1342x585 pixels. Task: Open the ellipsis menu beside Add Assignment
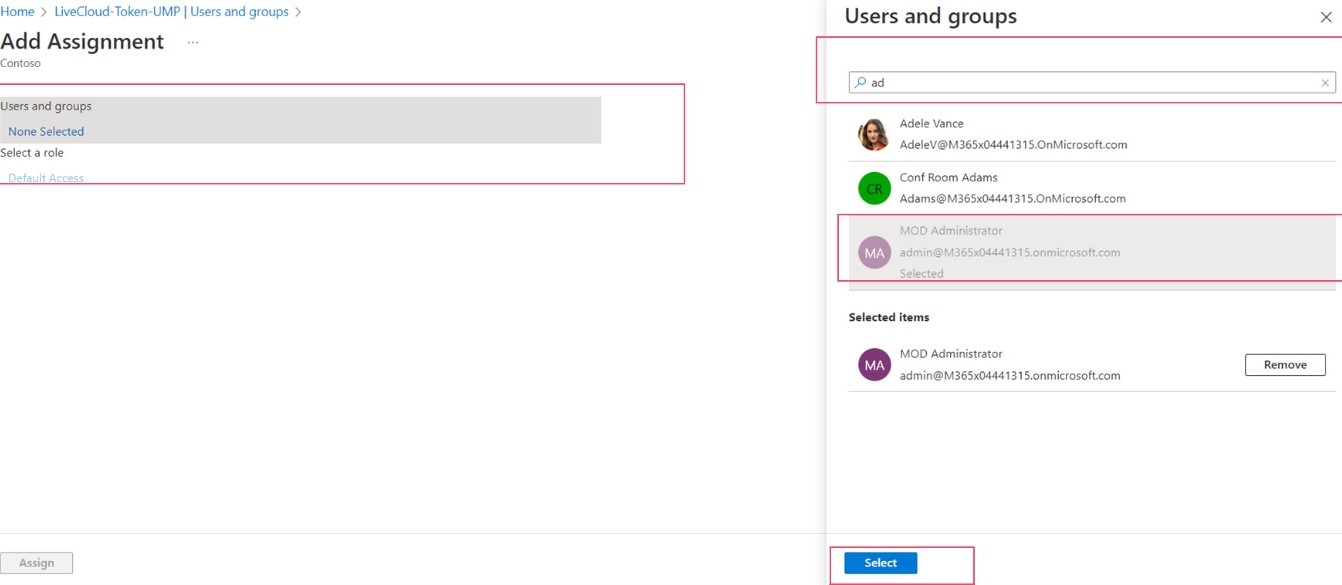click(x=193, y=43)
